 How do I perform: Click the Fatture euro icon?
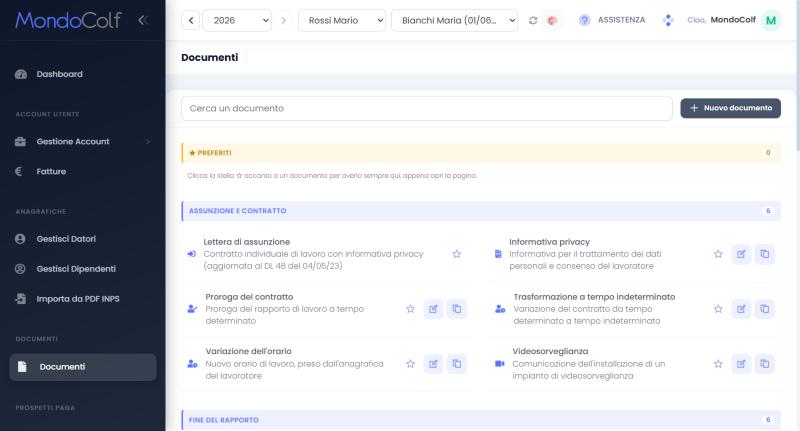[18, 171]
